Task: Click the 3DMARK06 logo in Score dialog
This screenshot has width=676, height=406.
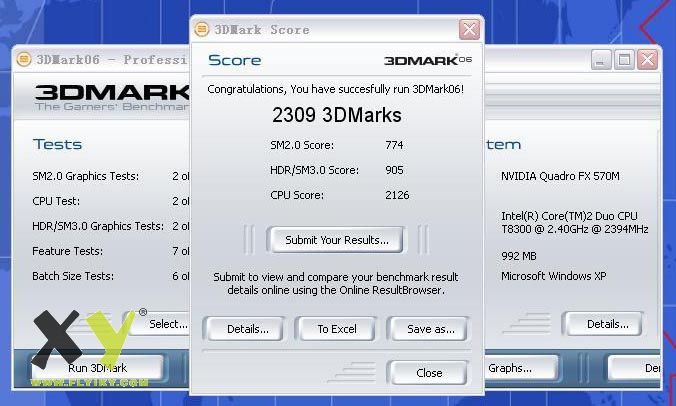Action: pyautogui.click(x=428, y=60)
